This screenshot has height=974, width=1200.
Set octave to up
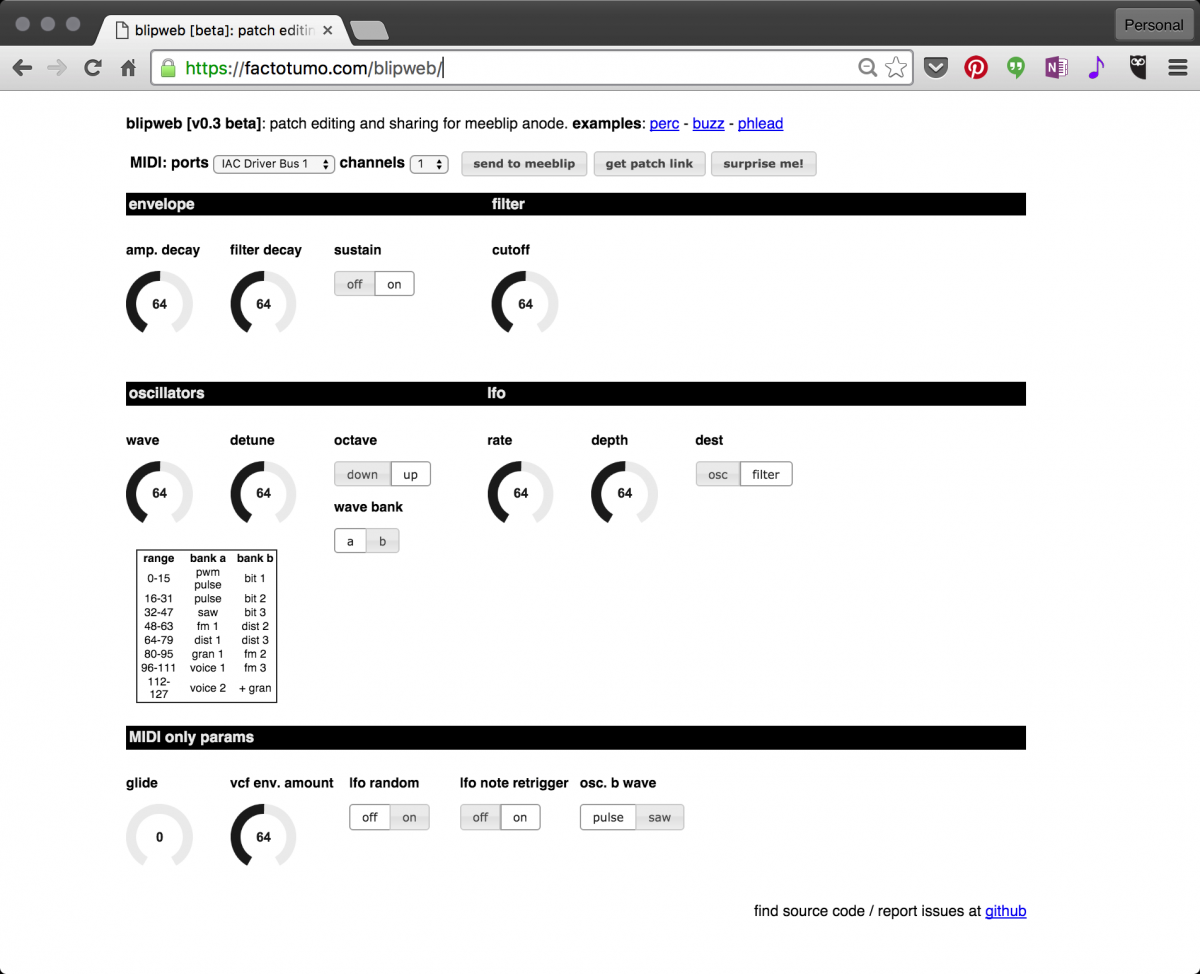(410, 474)
